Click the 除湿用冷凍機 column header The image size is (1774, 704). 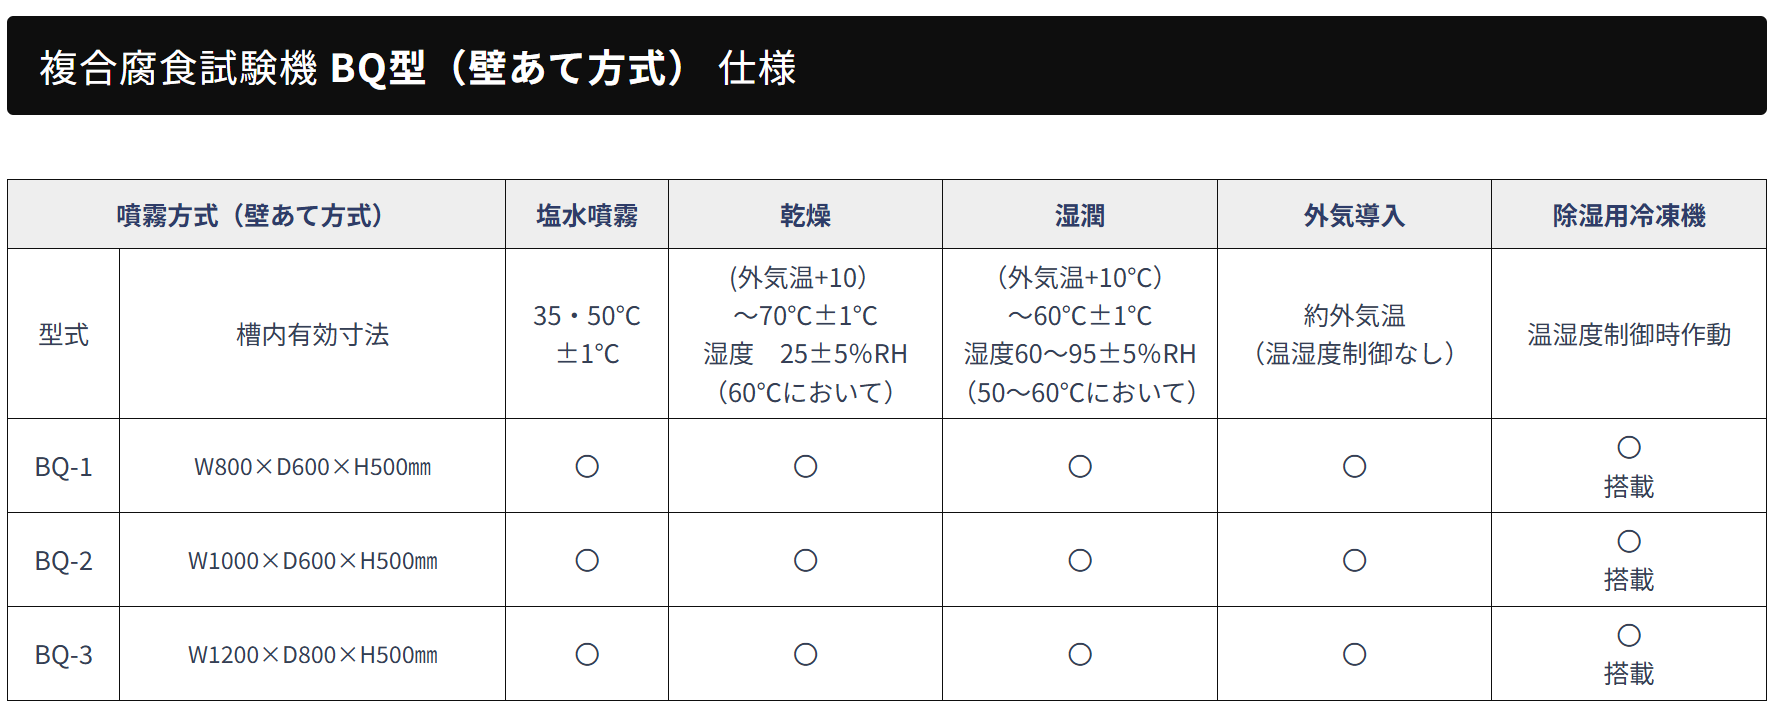tap(1629, 215)
